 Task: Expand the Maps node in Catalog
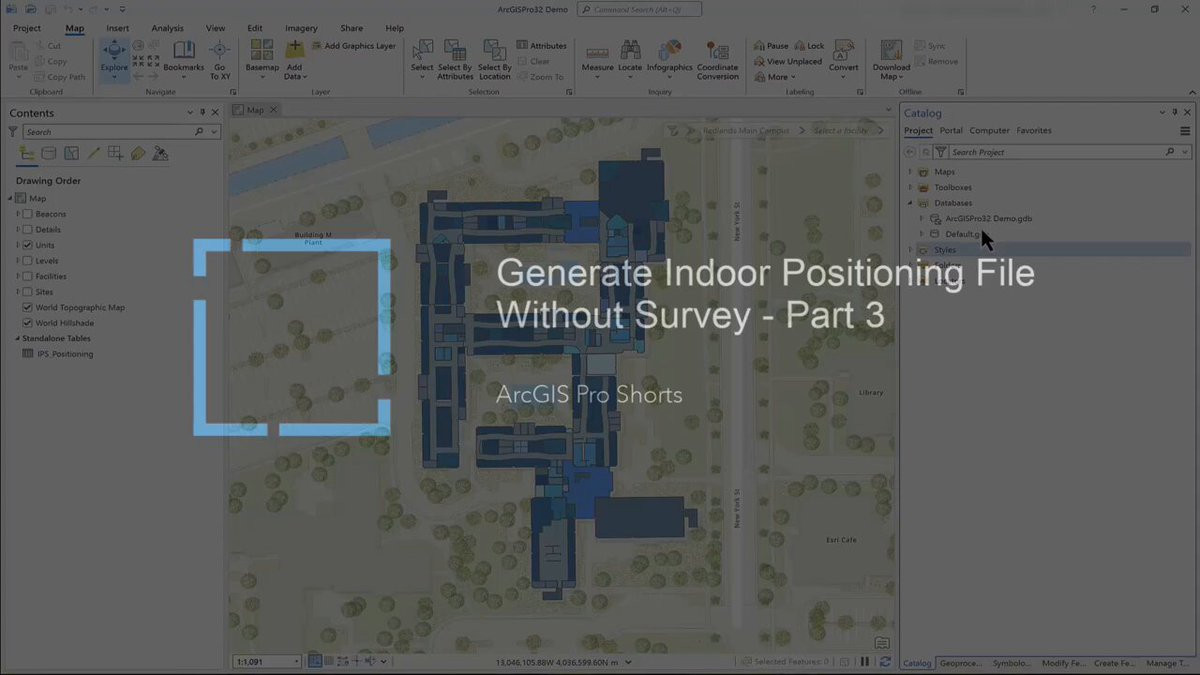[x=910, y=172]
